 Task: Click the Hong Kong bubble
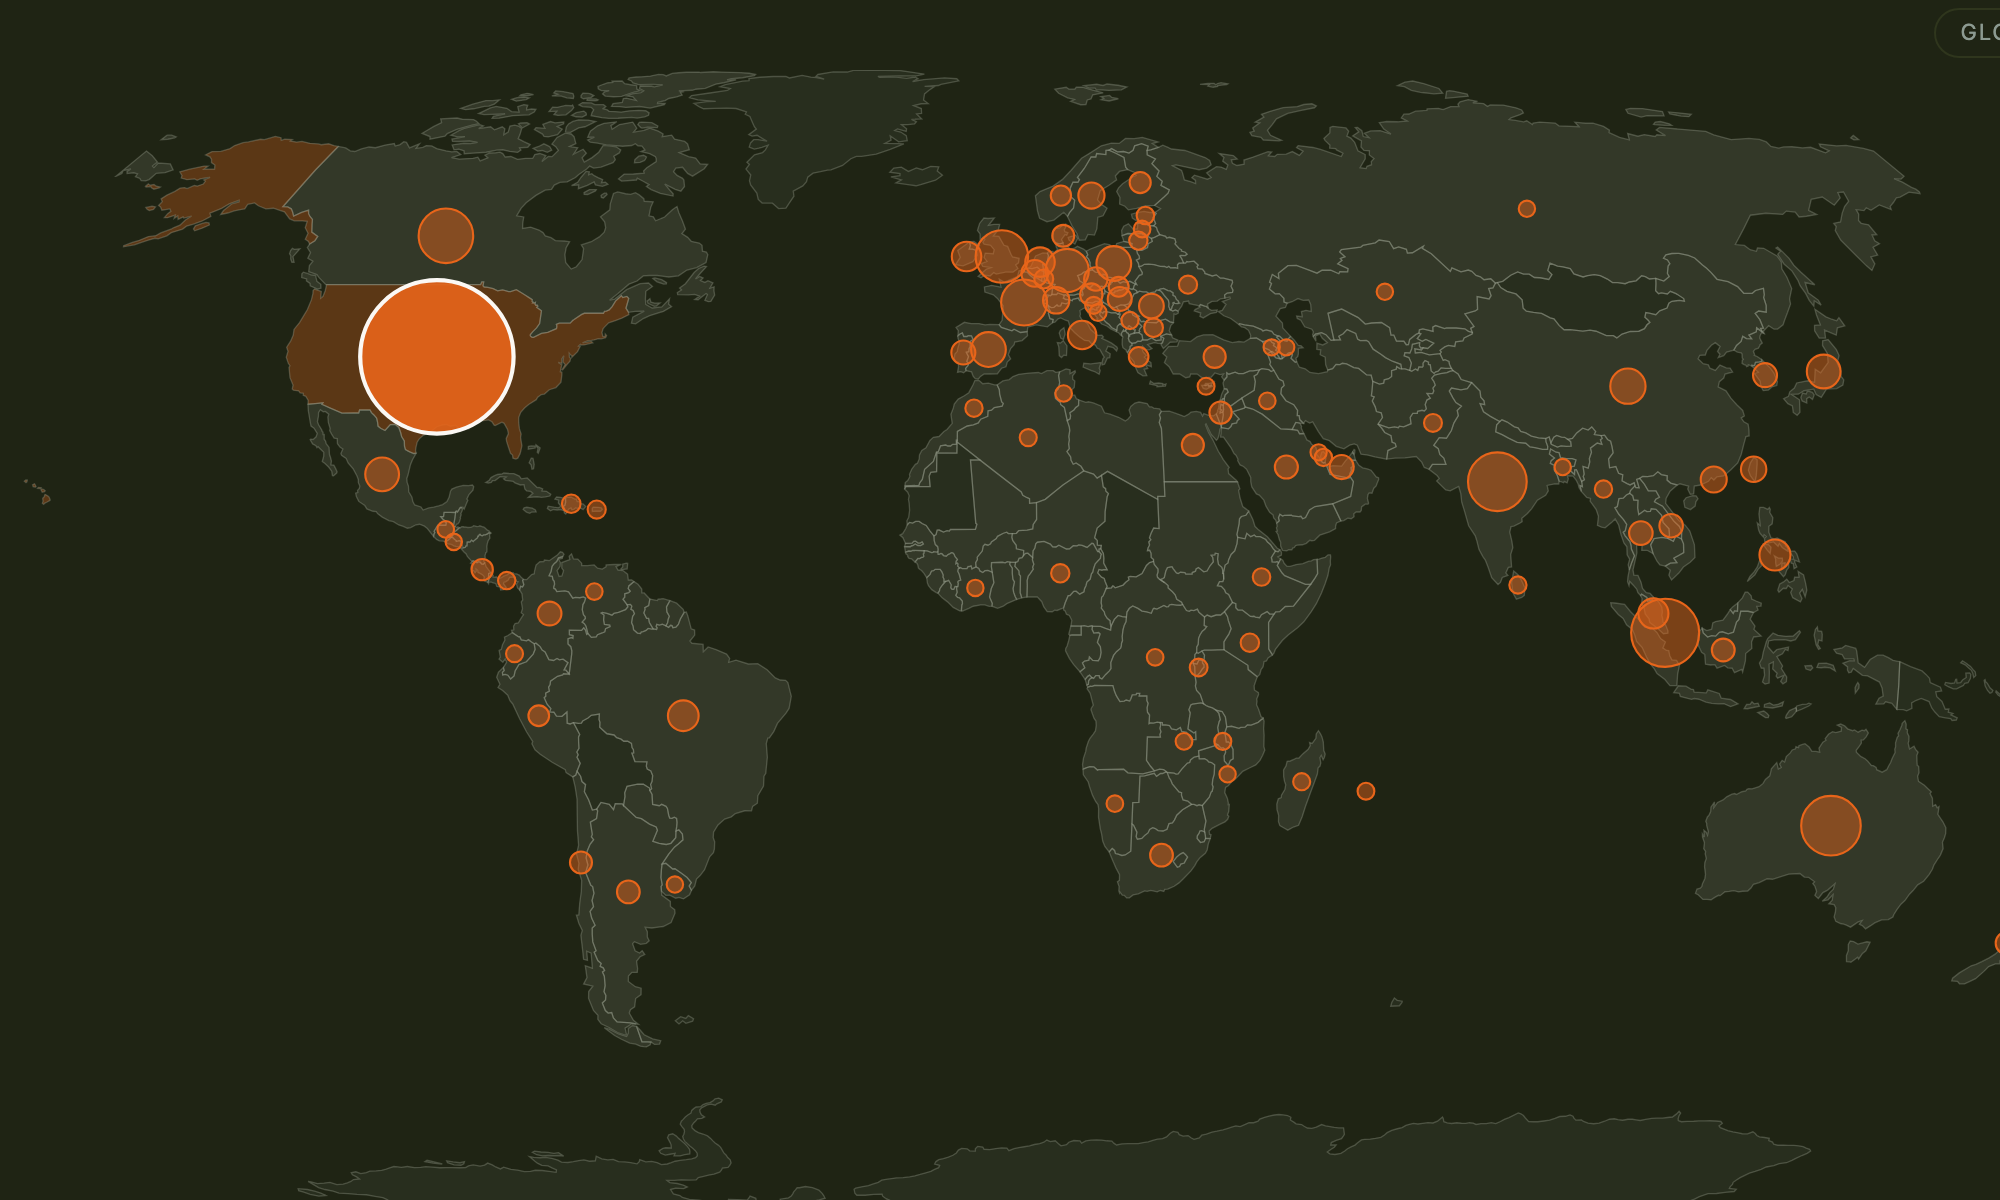(x=1713, y=479)
